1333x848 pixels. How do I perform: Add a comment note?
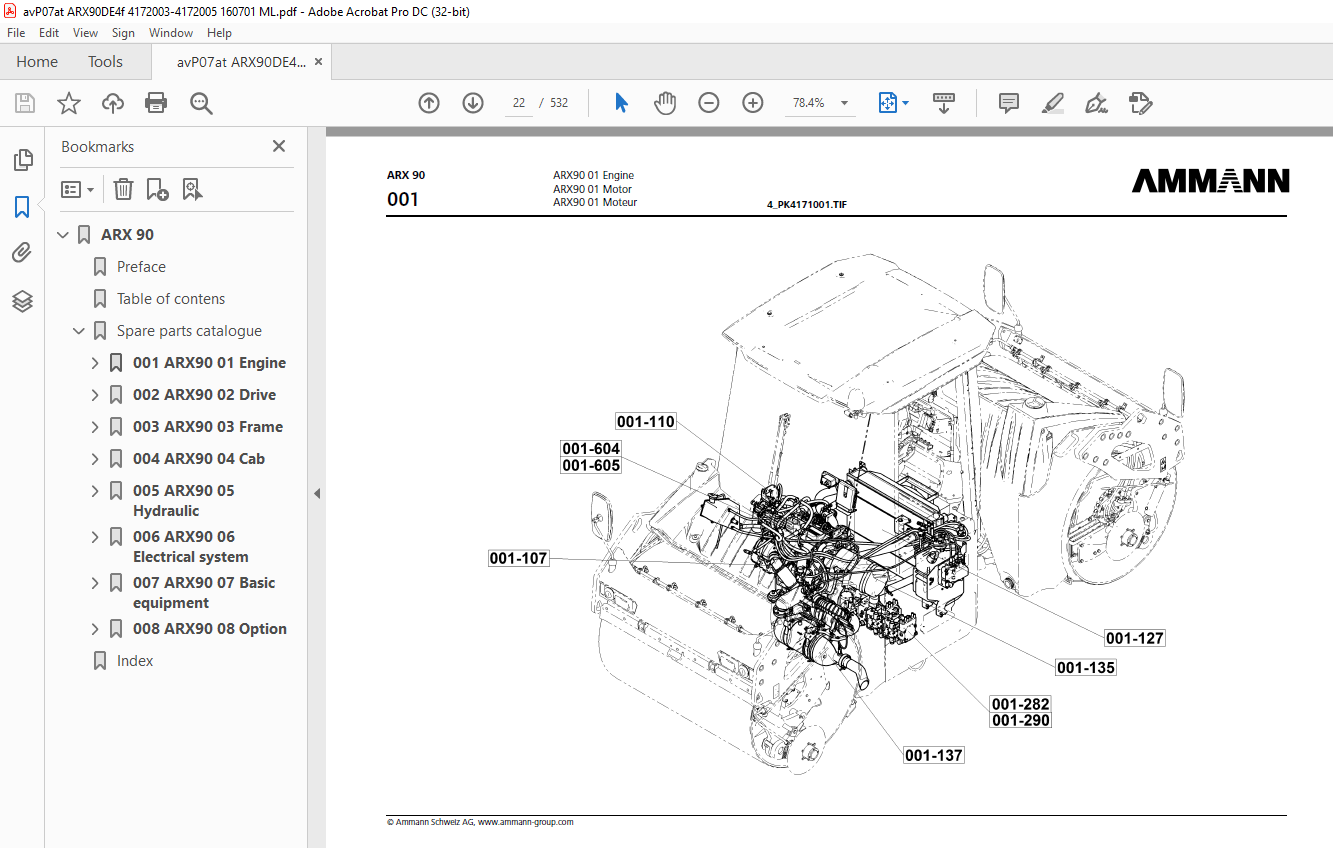tap(1009, 103)
